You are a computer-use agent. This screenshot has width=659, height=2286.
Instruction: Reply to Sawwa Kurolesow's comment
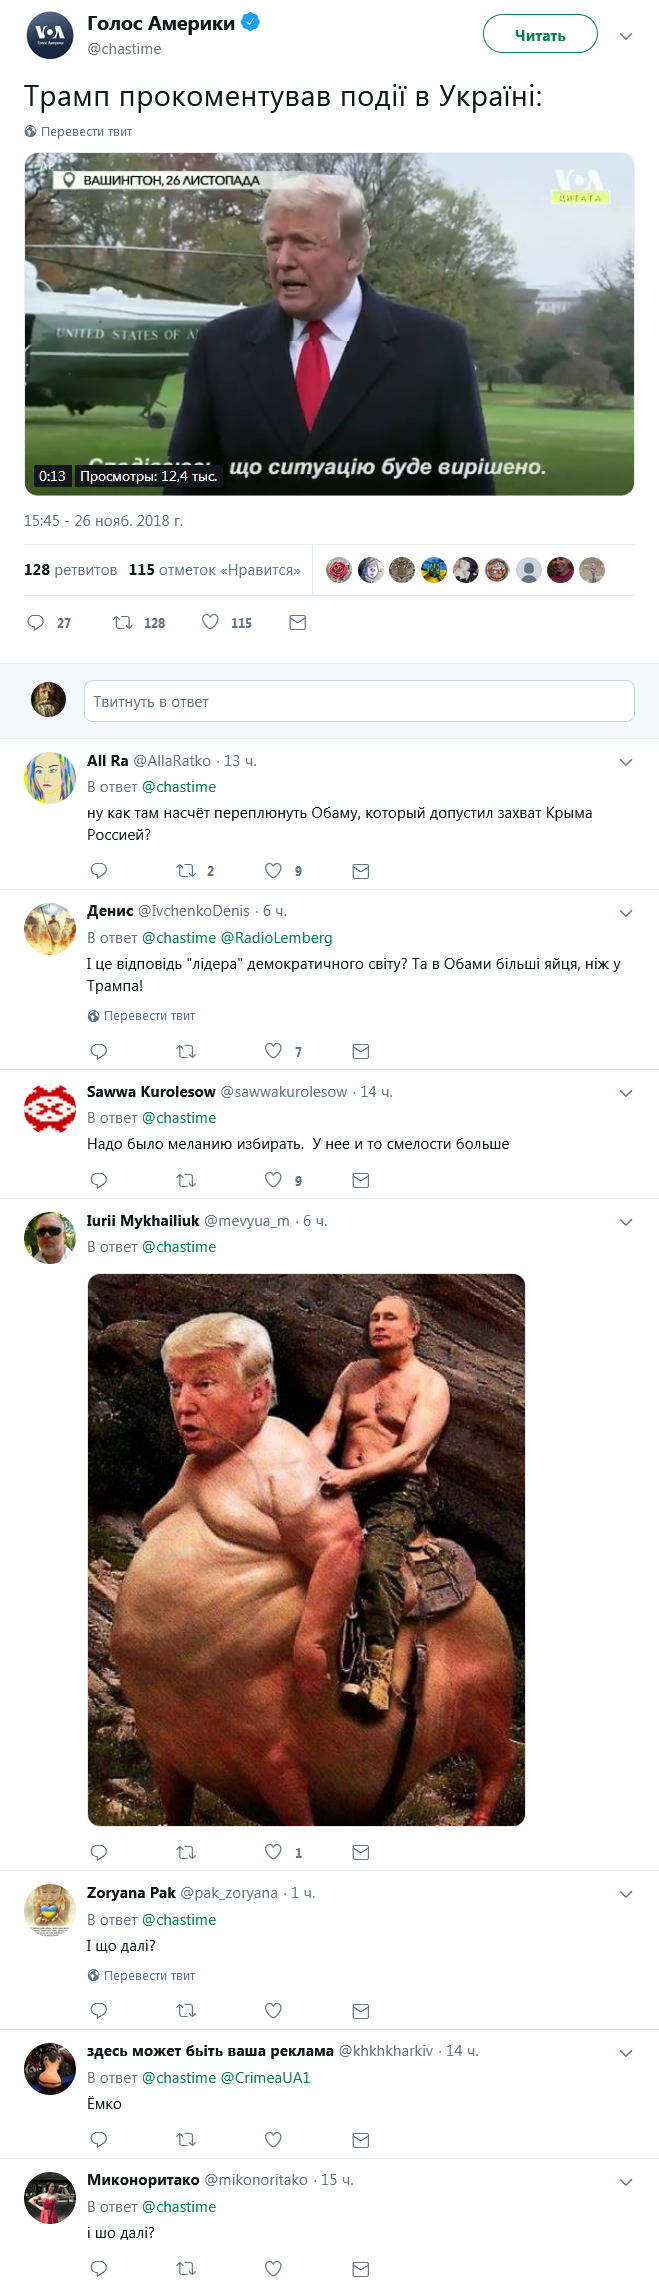coord(99,1180)
